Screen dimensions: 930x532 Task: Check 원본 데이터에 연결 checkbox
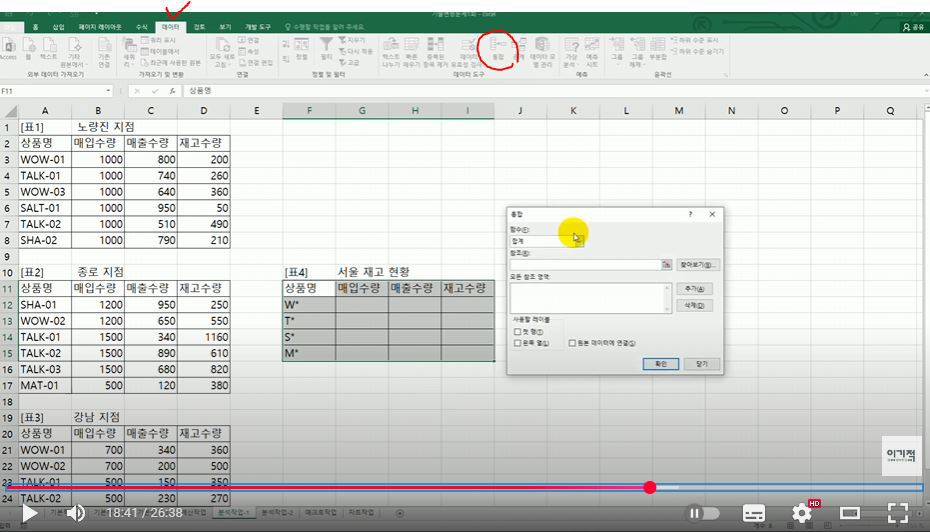point(572,343)
